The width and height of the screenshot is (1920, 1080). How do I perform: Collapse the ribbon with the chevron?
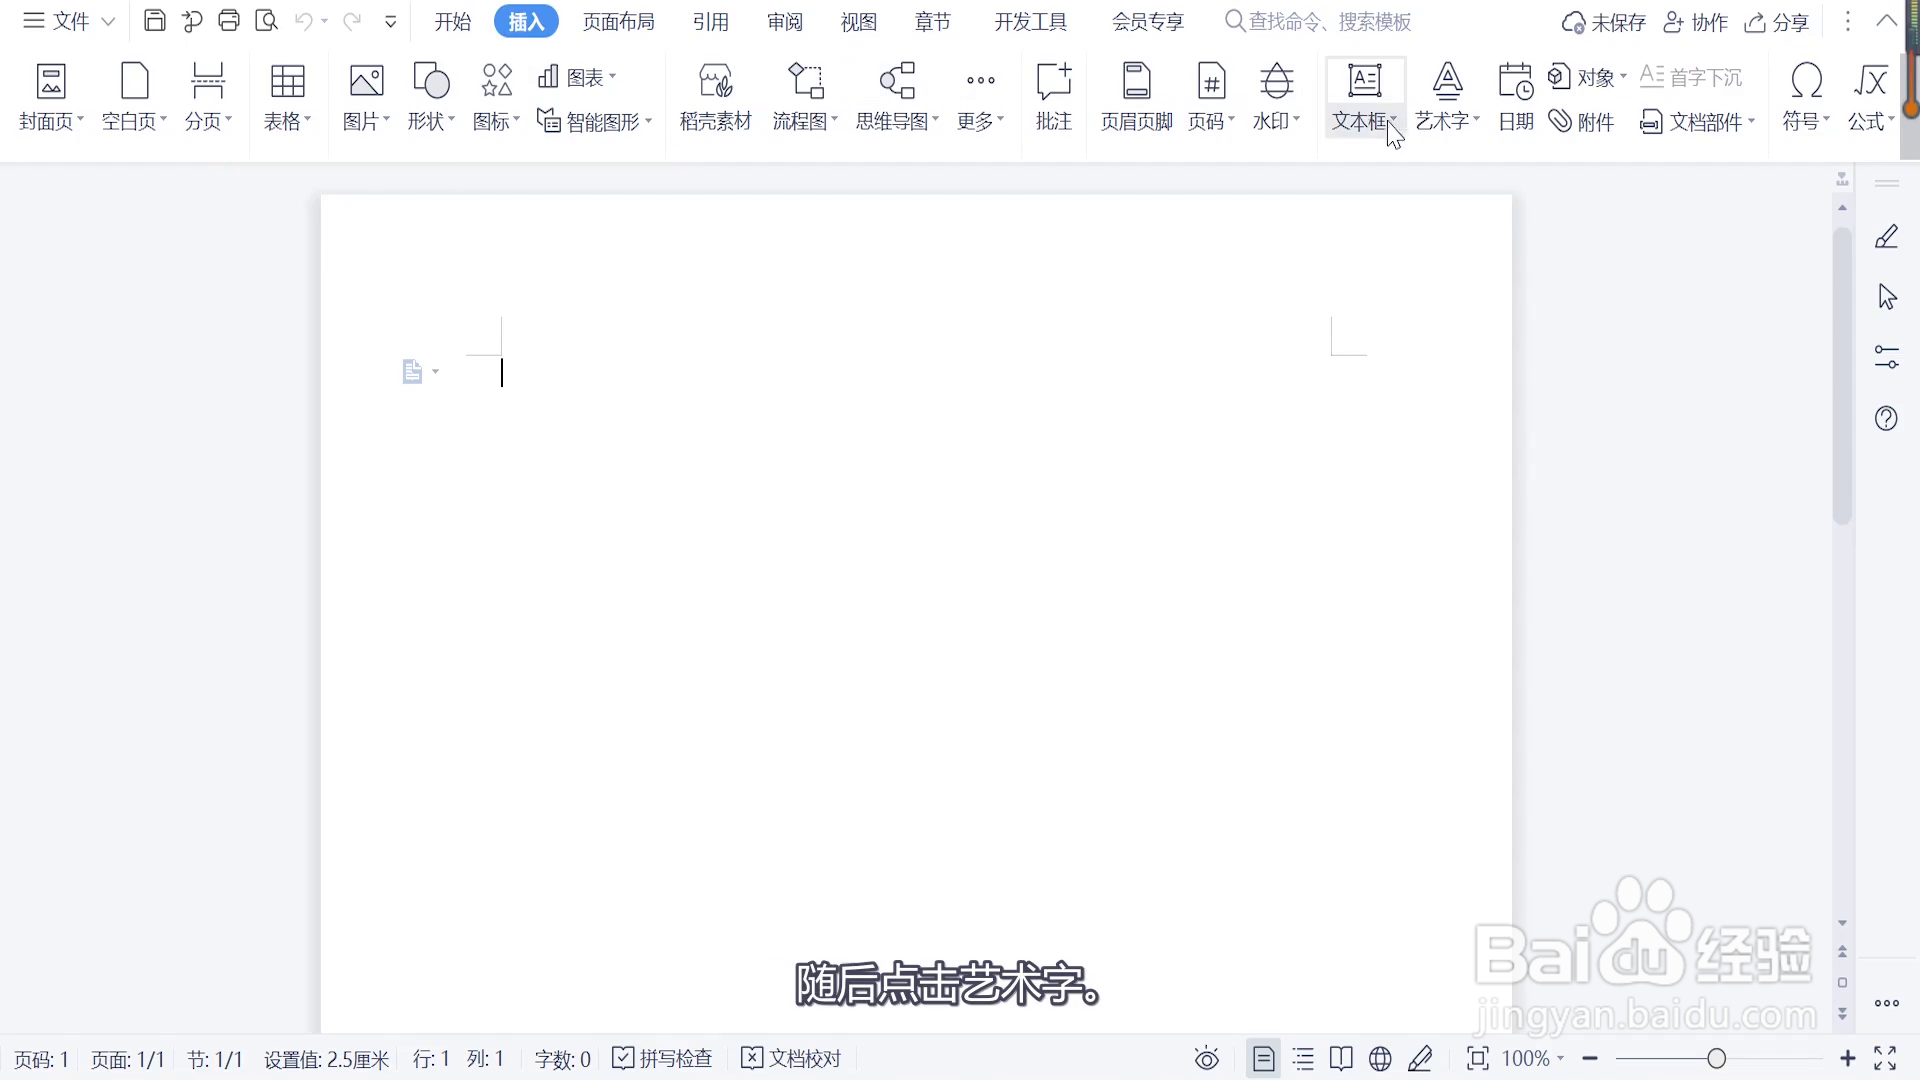coord(1887,21)
